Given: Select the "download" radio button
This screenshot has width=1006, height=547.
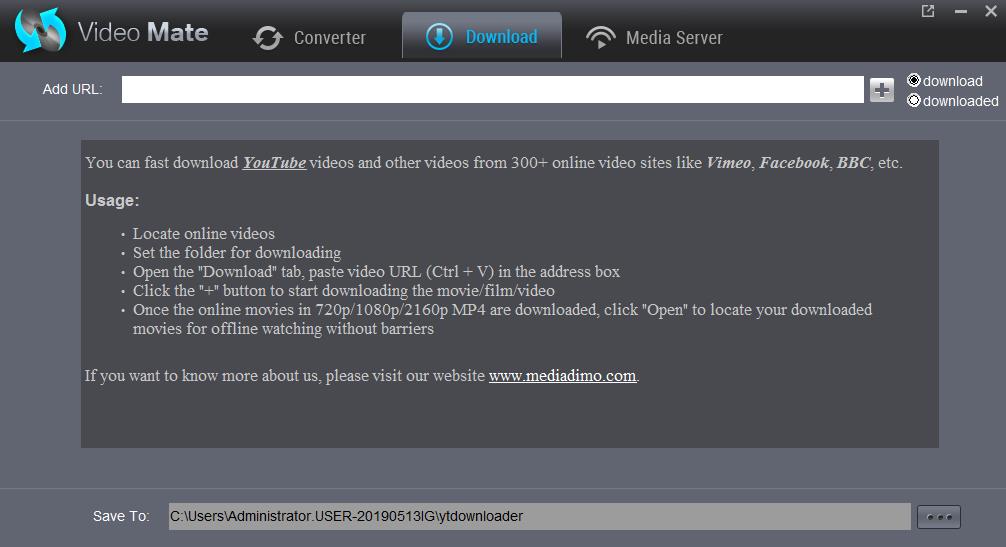Looking at the screenshot, I should 913,81.
